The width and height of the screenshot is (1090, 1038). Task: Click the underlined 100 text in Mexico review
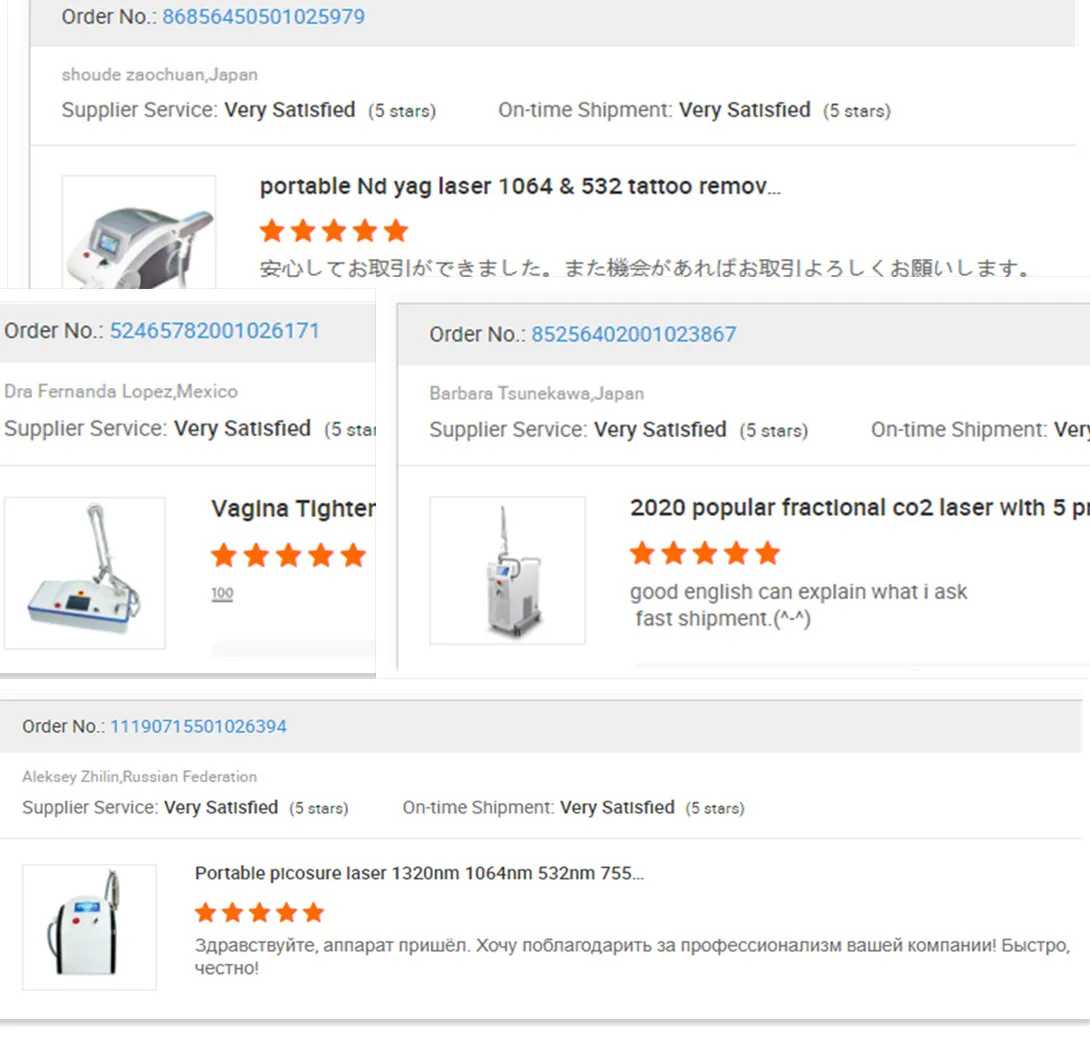click(222, 594)
